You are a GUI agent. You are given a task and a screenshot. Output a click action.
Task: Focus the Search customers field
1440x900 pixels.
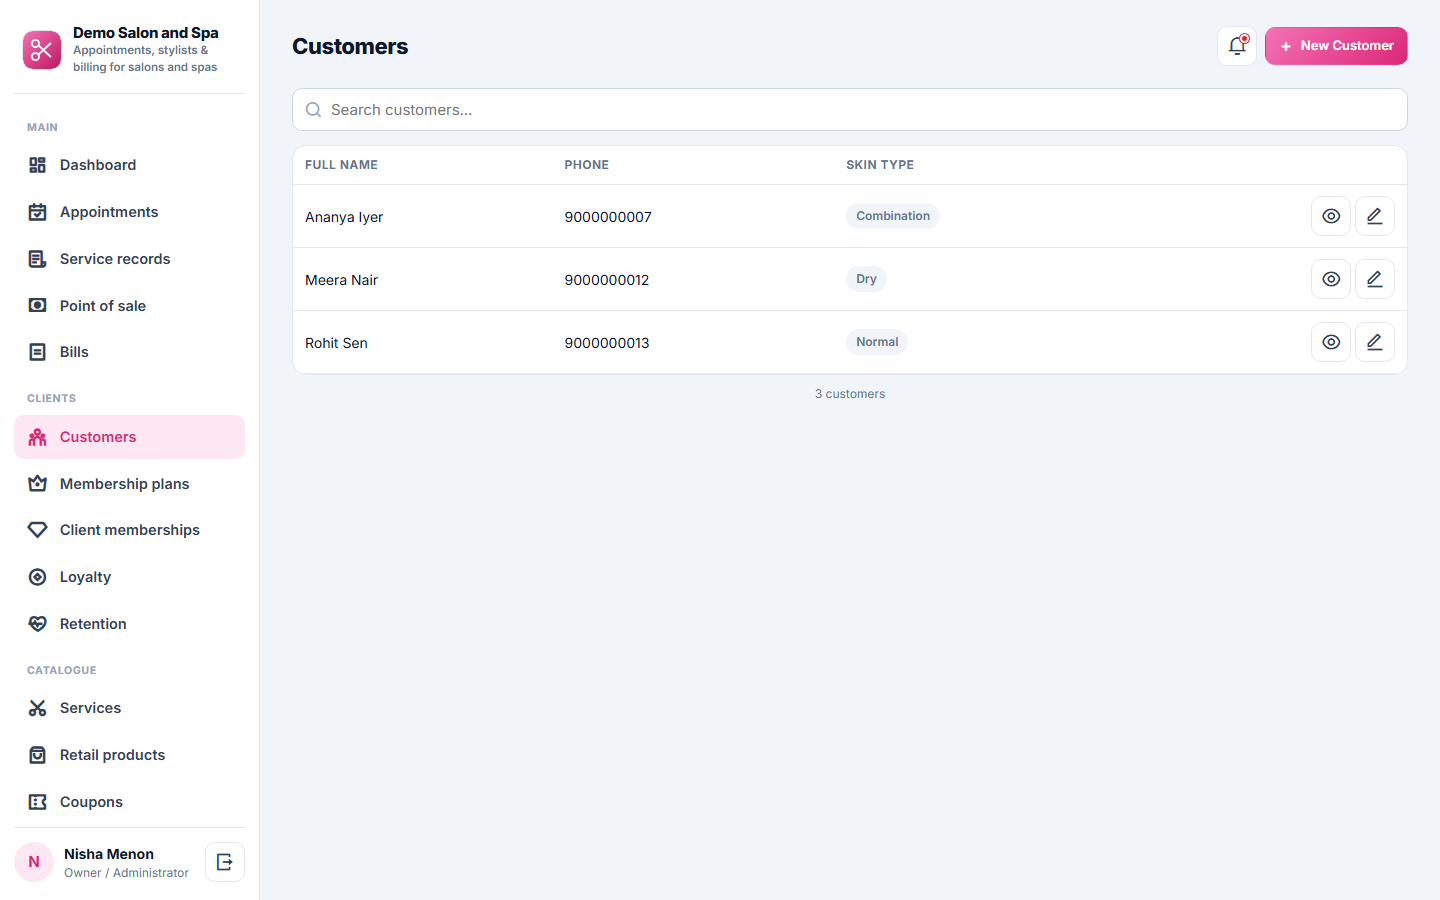(850, 110)
